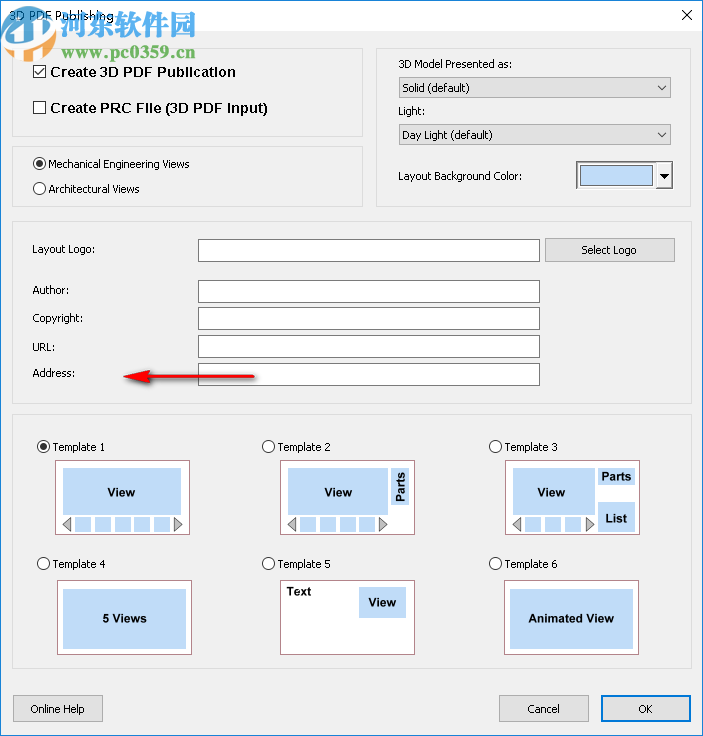Image resolution: width=703 pixels, height=736 pixels.
Task: Uncheck Create 3D PDF Publication checkbox
Action: (39, 72)
